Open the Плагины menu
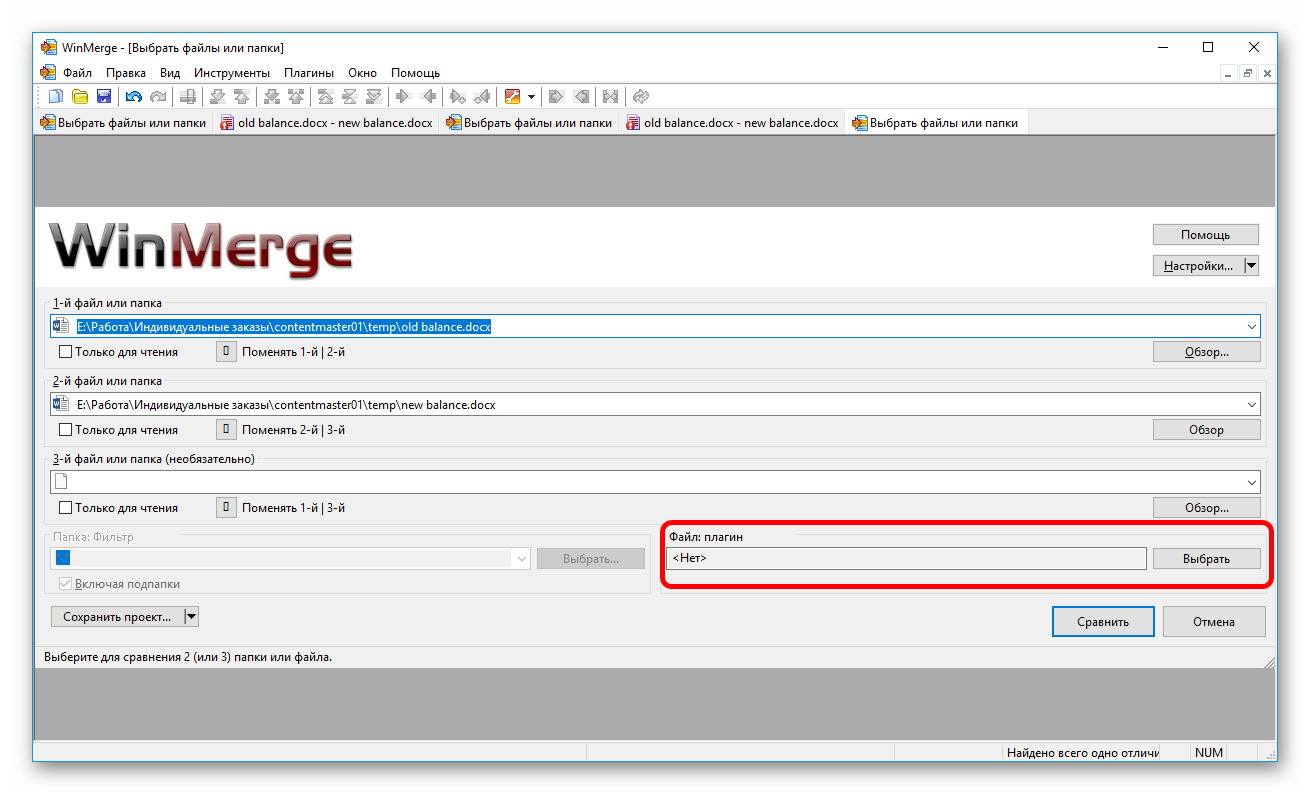 click(309, 73)
